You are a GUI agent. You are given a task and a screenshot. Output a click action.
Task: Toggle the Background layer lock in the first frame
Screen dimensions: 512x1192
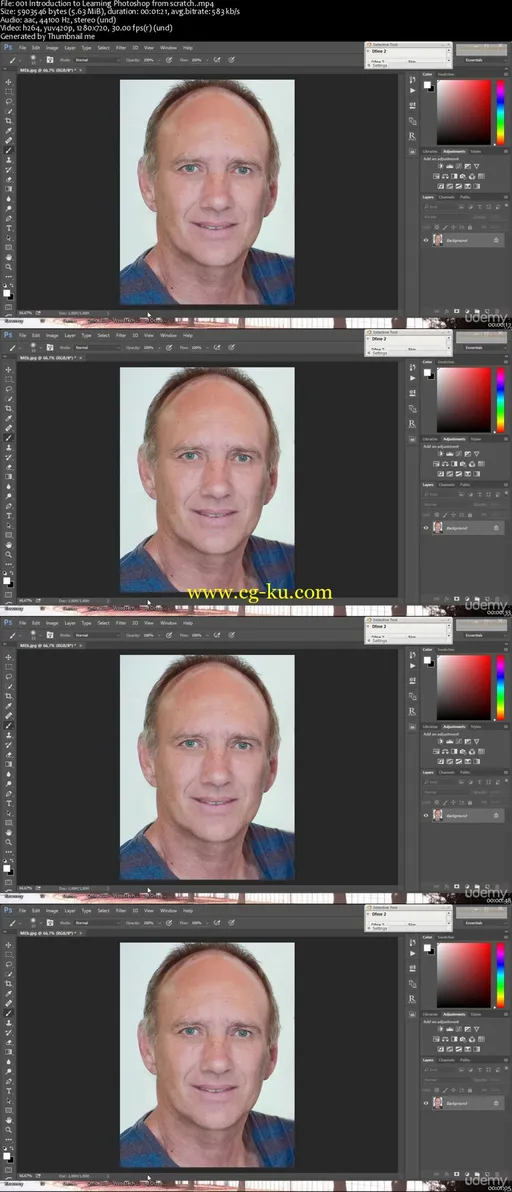coord(496,240)
